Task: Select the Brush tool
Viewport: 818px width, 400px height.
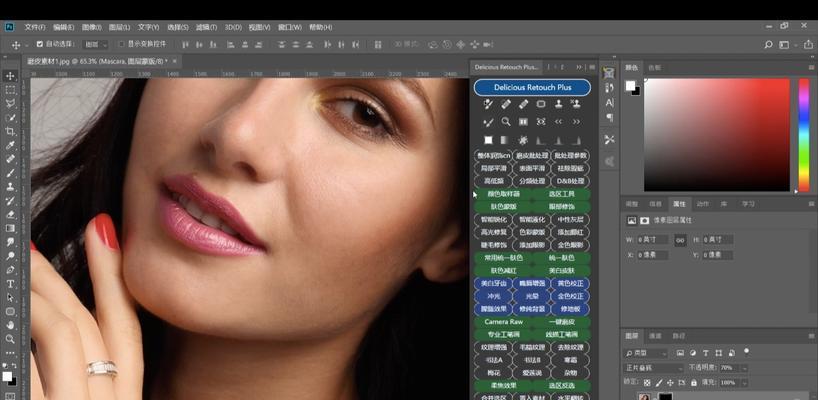Action: click(10, 173)
